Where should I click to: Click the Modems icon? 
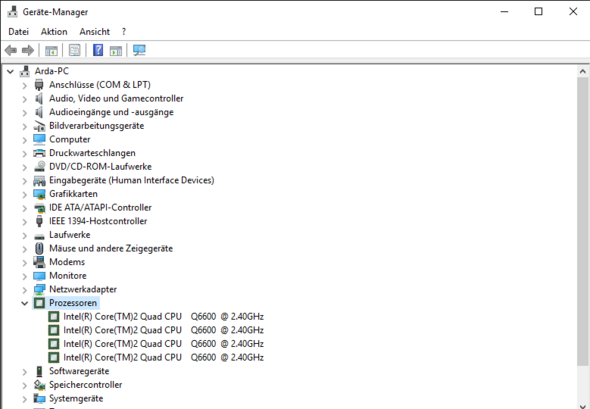pyautogui.click(x=39, y=262)
